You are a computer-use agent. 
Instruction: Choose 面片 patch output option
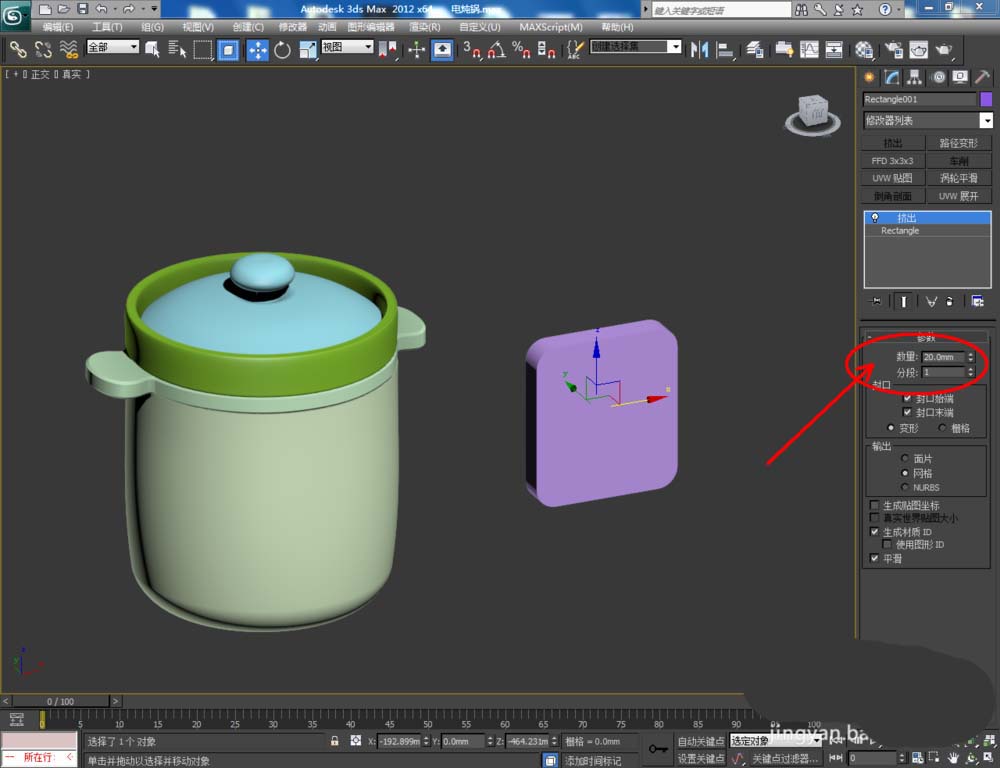pyautogui.click(x=905, y=458)
